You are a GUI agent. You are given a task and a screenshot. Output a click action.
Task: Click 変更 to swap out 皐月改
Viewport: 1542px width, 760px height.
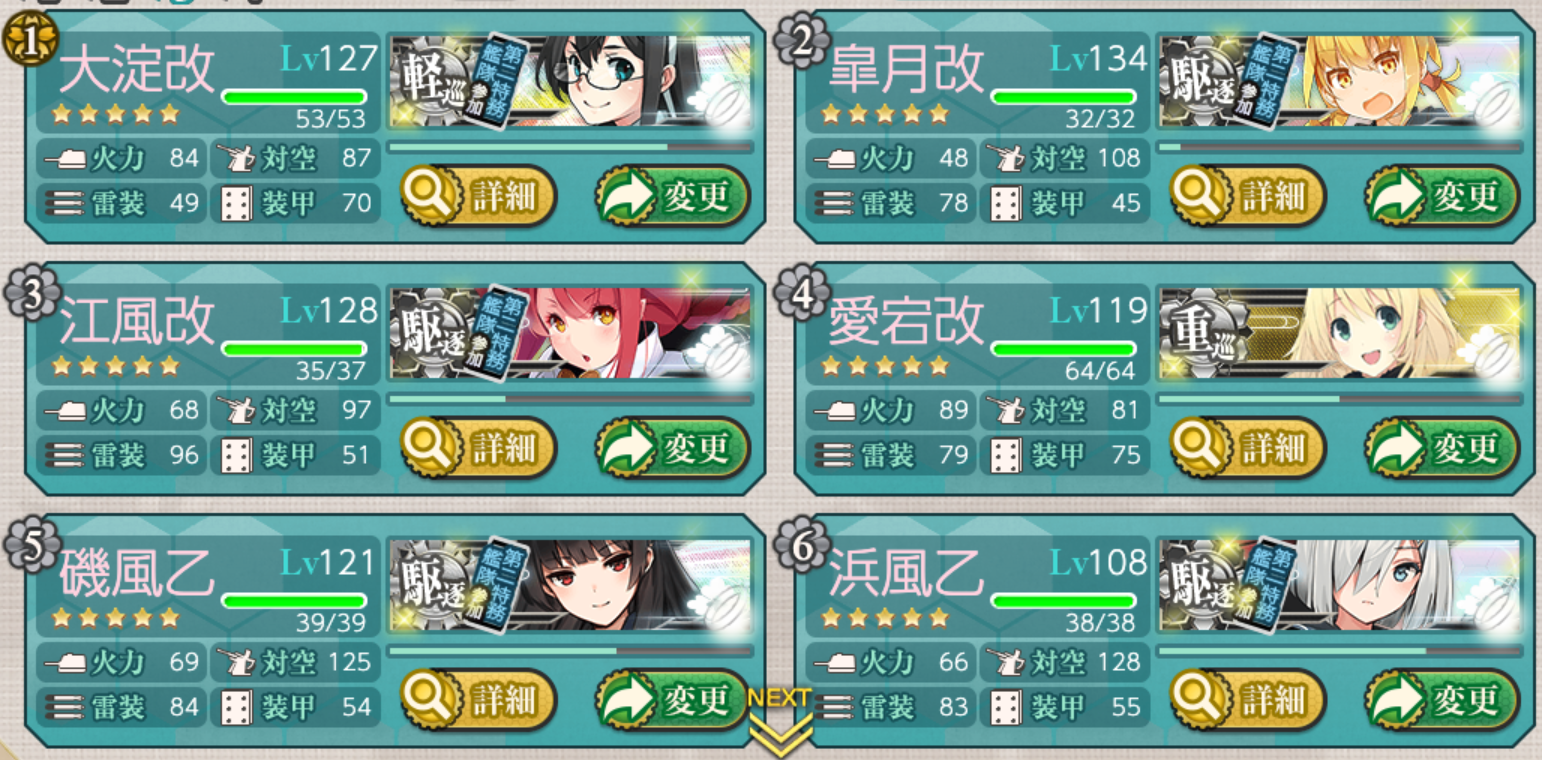coord(1442,196)
